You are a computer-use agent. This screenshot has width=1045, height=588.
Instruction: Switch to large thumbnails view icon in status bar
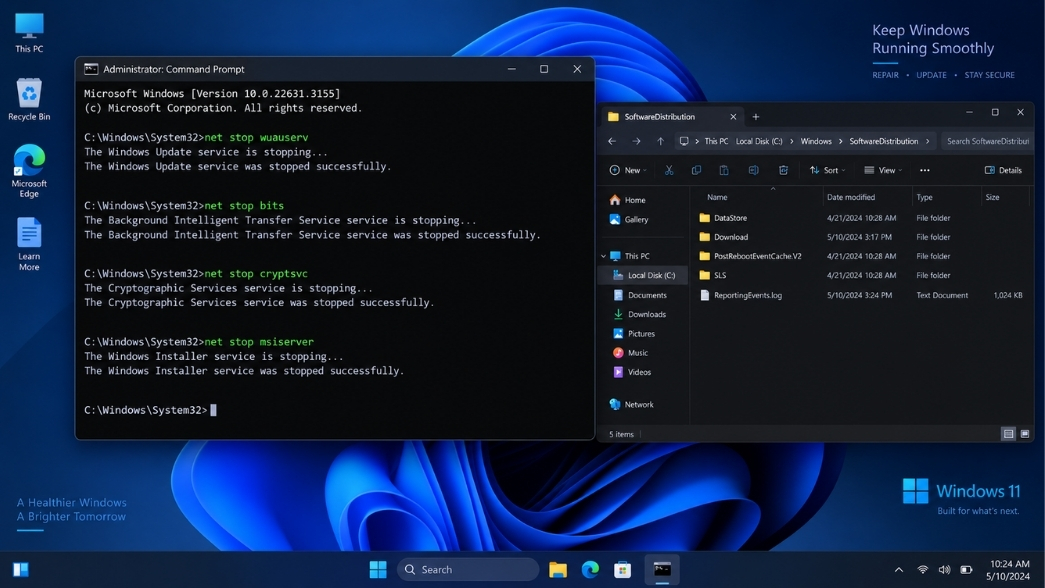1025,434
